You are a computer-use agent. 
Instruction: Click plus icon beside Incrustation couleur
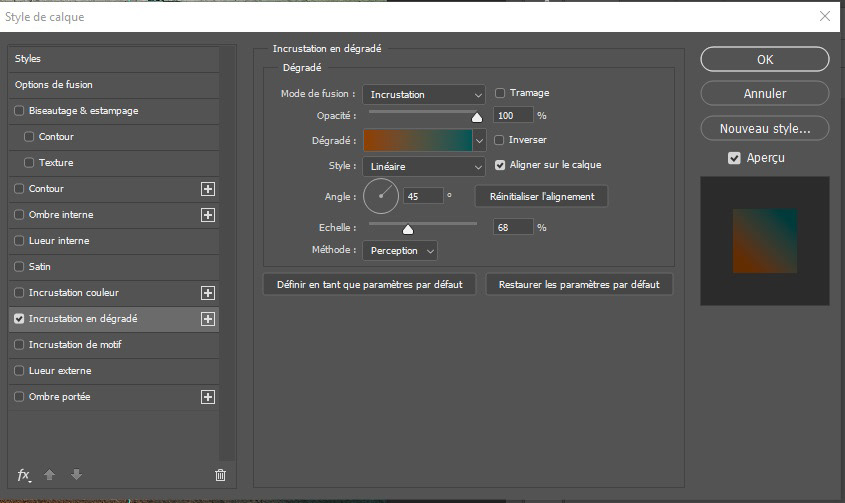tap(208, 293)
